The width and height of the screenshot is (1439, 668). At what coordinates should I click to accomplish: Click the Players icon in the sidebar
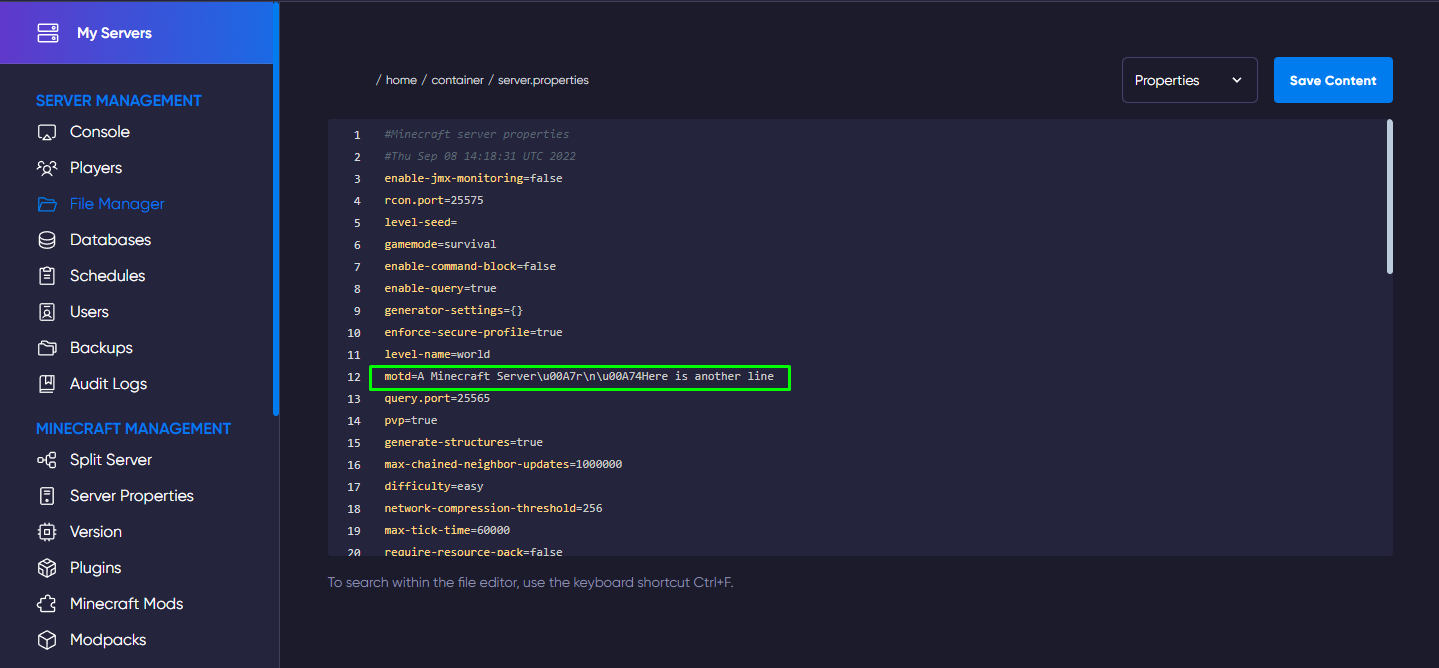(x=47, y=167)
